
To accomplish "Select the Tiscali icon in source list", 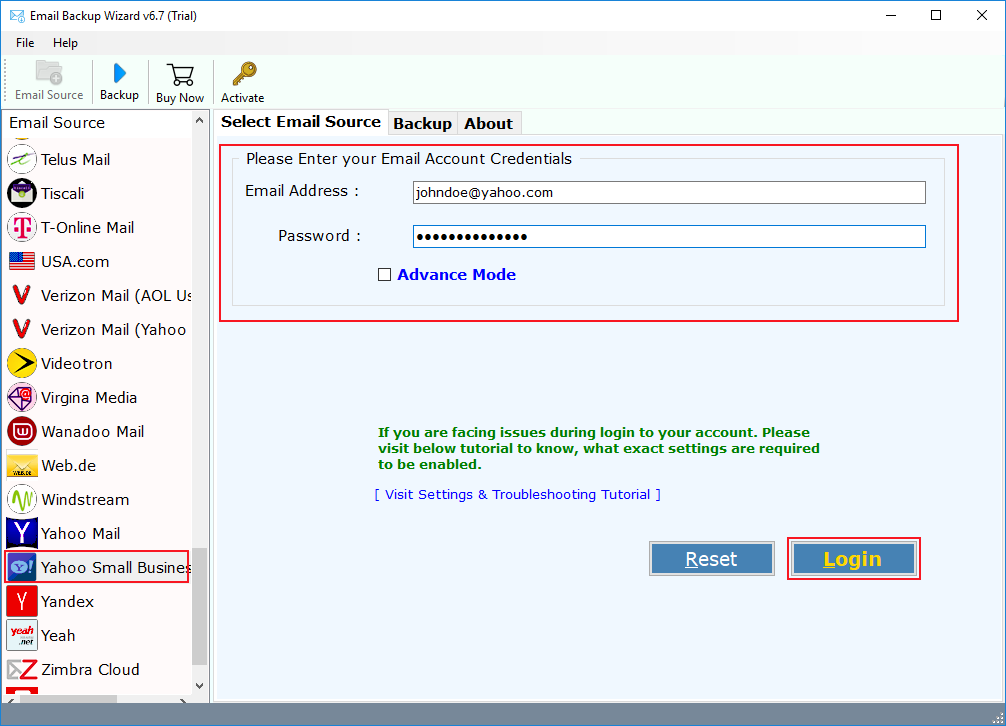I will point(22,193).
